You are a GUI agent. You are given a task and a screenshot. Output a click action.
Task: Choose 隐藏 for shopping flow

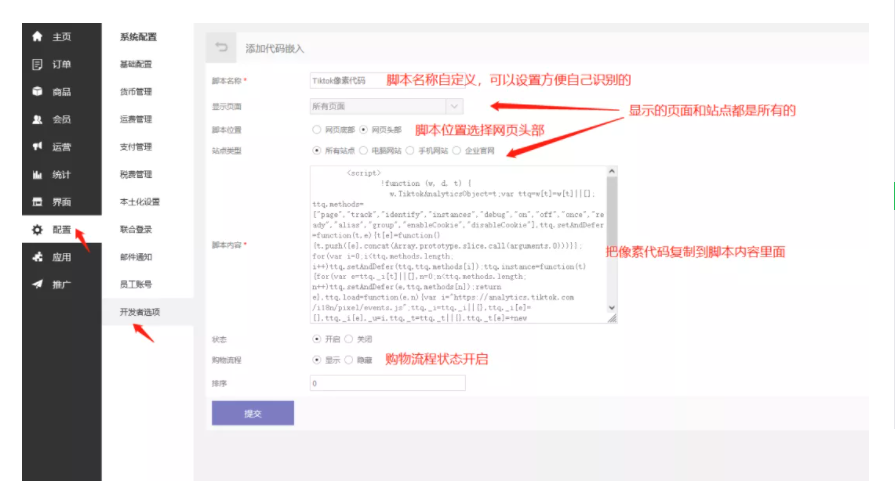coord(349,360)
